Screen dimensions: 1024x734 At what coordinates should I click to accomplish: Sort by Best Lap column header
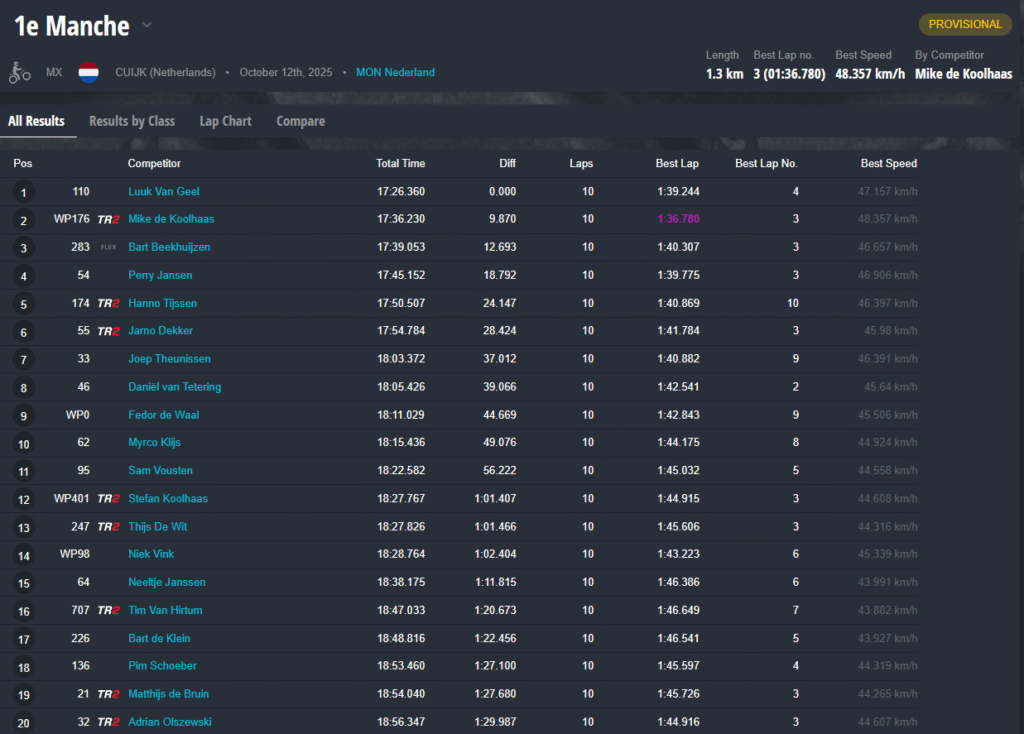click(x=677, y=163)
